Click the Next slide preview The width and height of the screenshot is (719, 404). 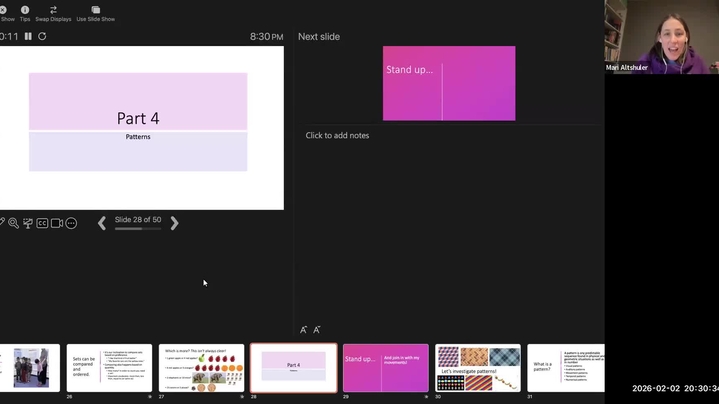(449, 83)
